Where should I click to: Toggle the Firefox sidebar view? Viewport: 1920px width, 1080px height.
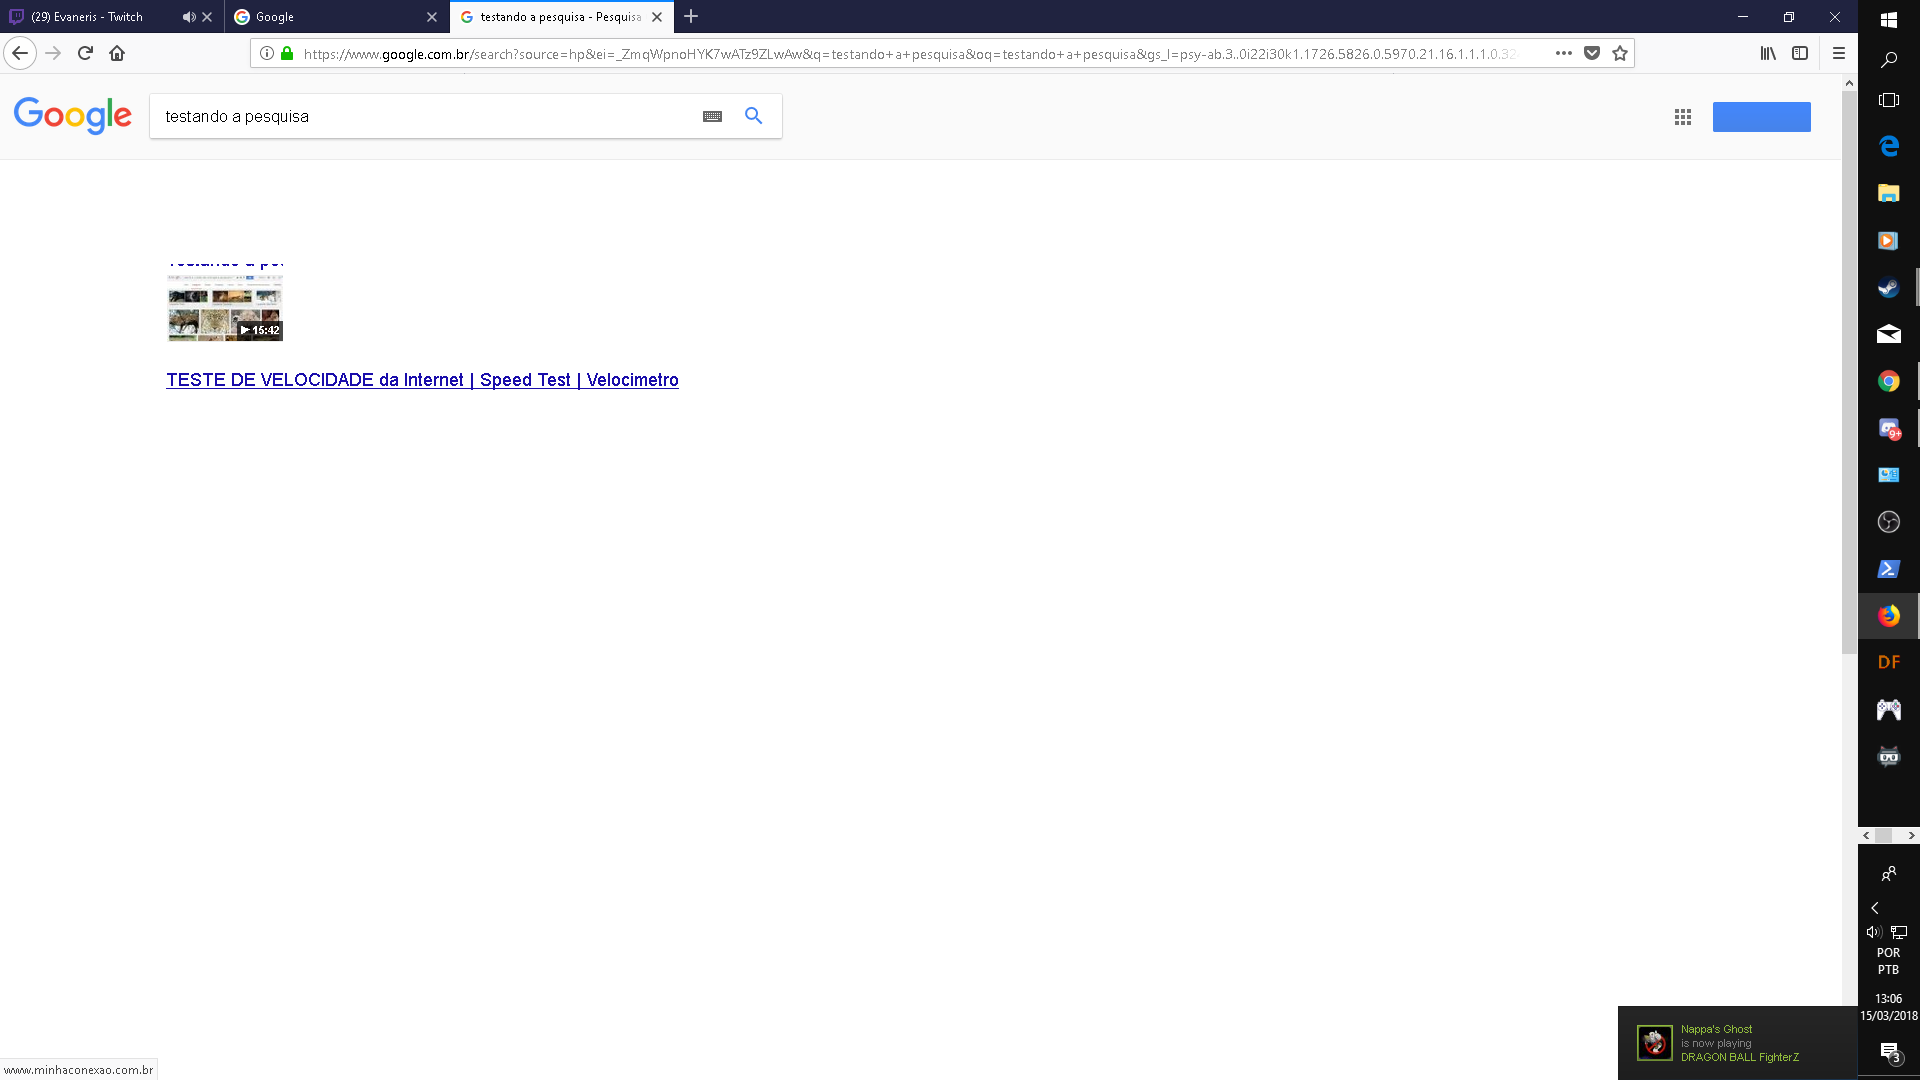[x=1800, y=53]
